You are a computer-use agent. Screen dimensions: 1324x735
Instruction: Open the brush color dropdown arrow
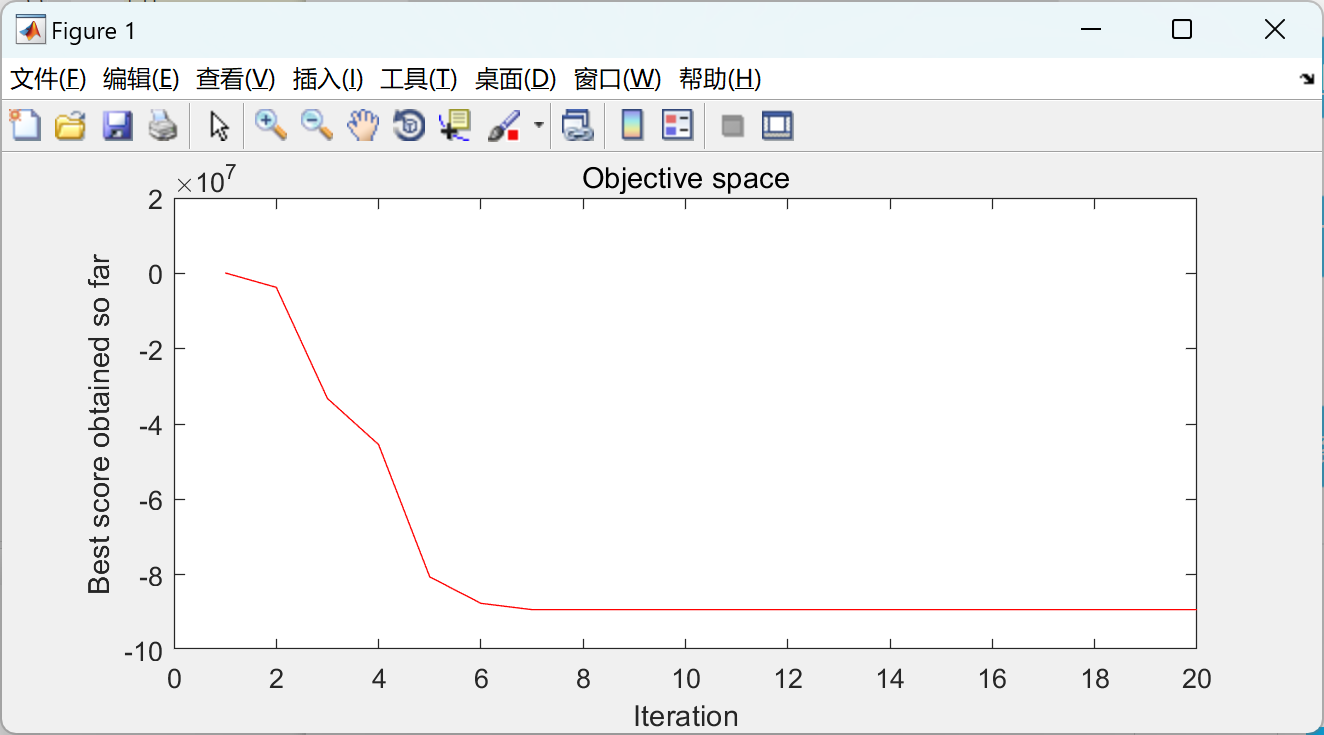click(x=539, y=125)
